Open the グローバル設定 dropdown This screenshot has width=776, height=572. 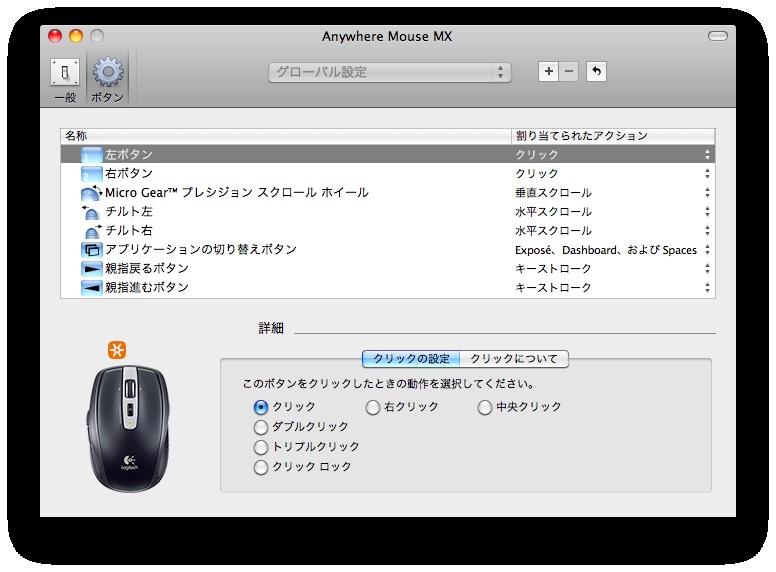389,72
